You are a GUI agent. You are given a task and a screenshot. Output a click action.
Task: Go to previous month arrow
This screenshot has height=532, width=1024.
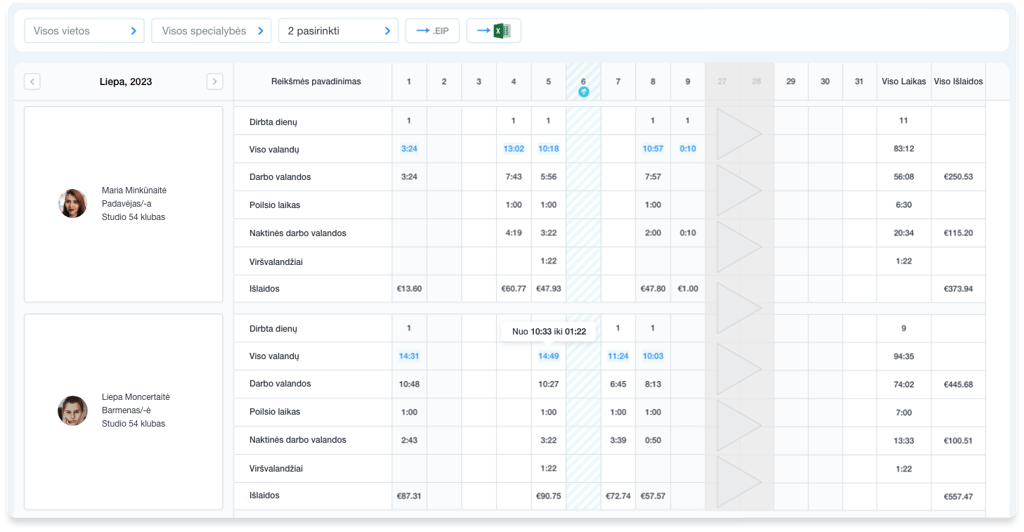(x=32, y=81)
